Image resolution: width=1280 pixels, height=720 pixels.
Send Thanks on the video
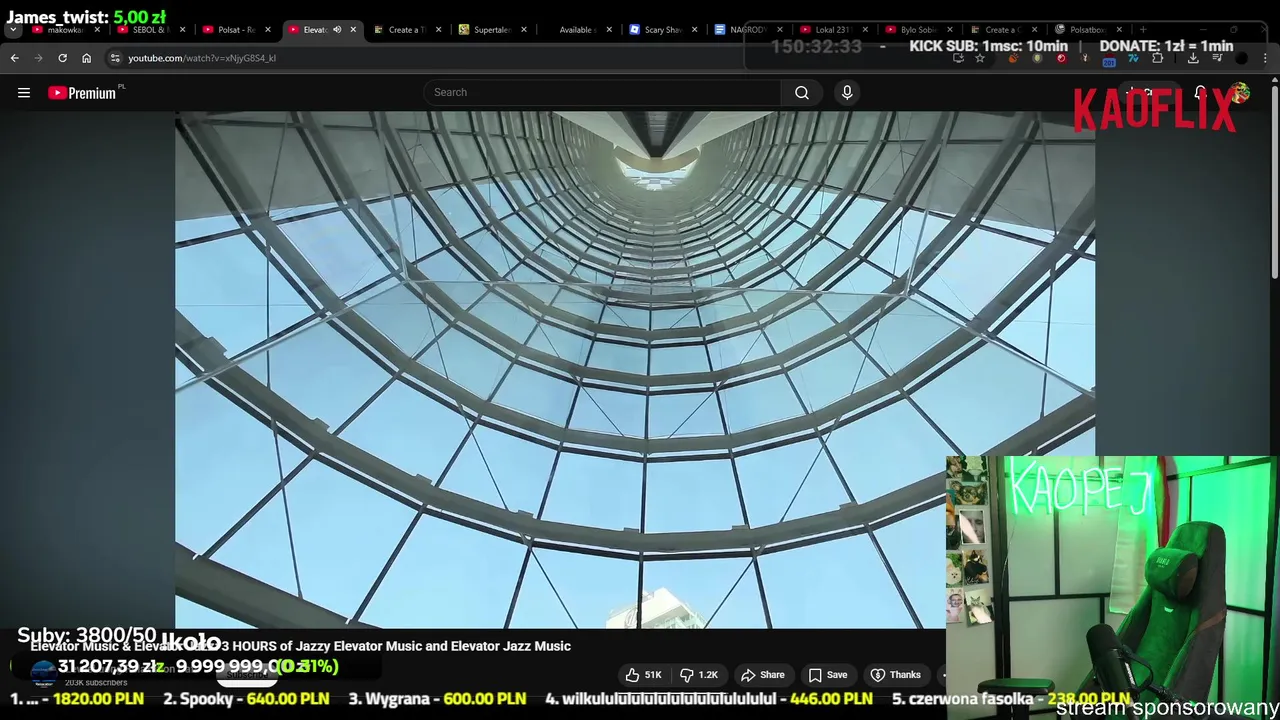(895, 675)
